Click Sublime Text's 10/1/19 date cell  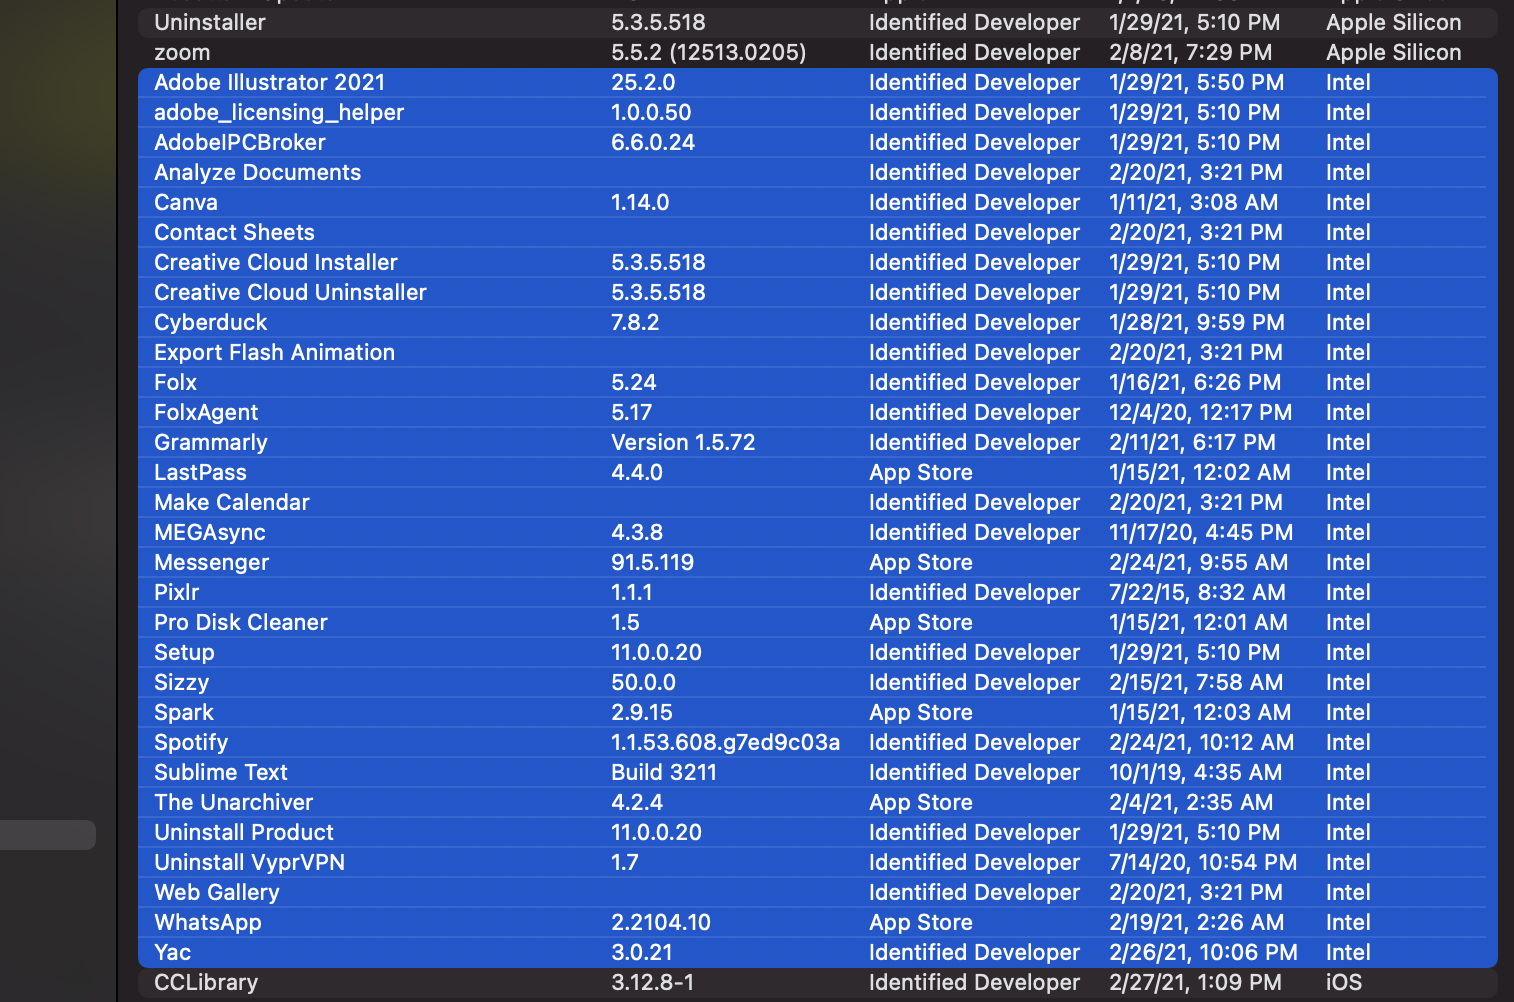point(1195,772)
